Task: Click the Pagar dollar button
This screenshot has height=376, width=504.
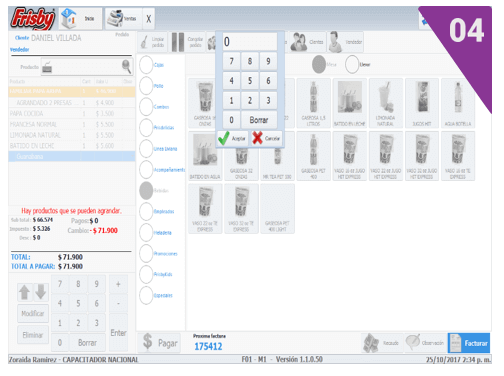Action: coord(159,343)
